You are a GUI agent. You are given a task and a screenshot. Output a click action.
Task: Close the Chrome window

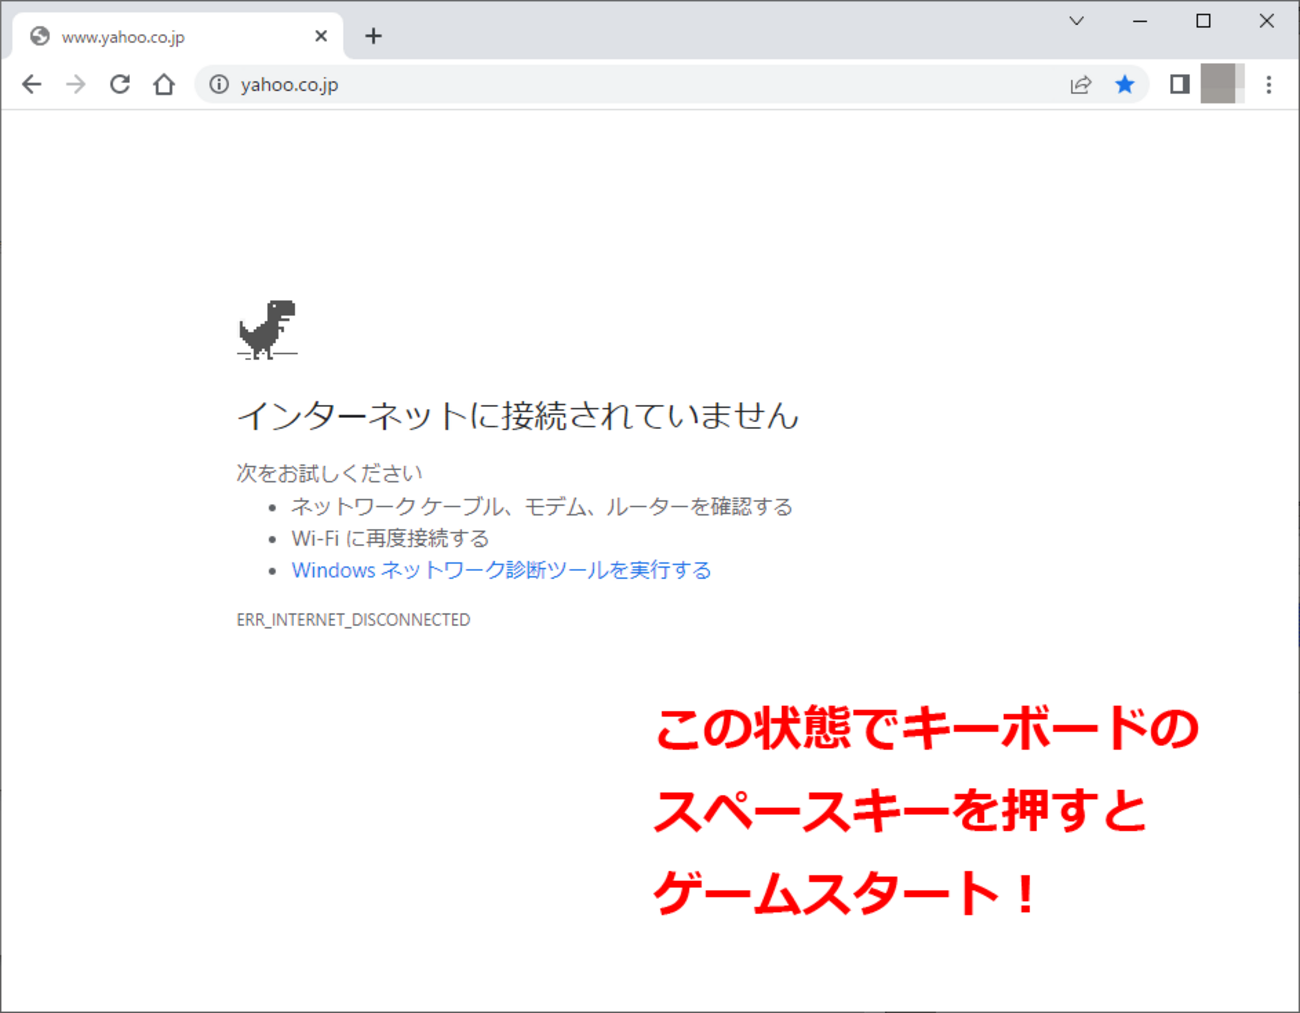1267,21
